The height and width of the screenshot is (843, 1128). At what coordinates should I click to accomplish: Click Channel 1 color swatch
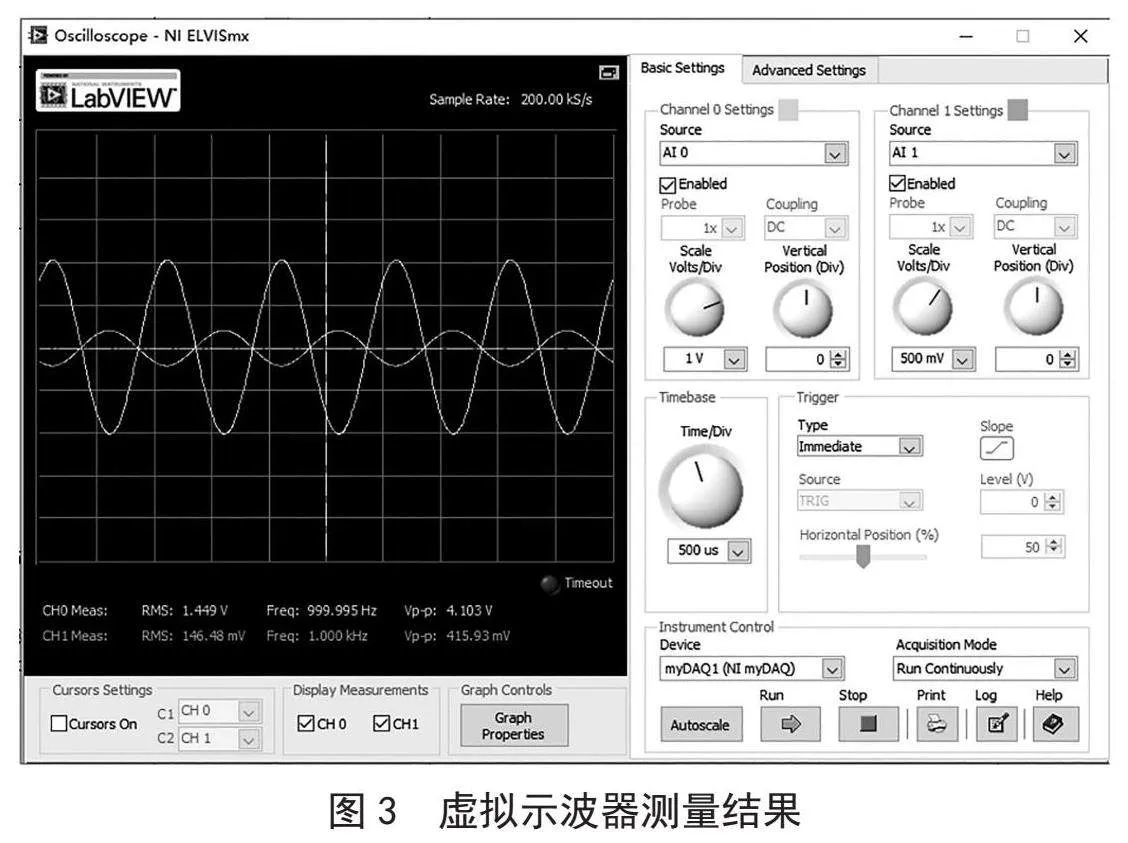(1017, 110)
